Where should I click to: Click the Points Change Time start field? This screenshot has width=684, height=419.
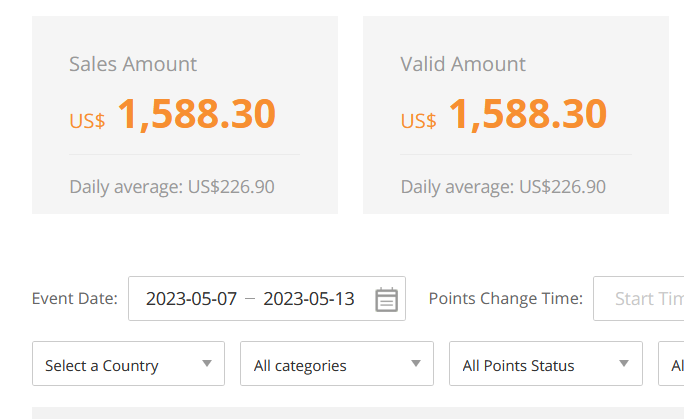coord(639,299)
